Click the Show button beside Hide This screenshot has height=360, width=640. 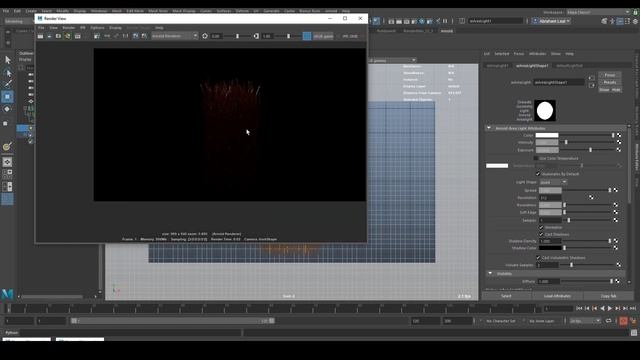(x=604, y=90)
